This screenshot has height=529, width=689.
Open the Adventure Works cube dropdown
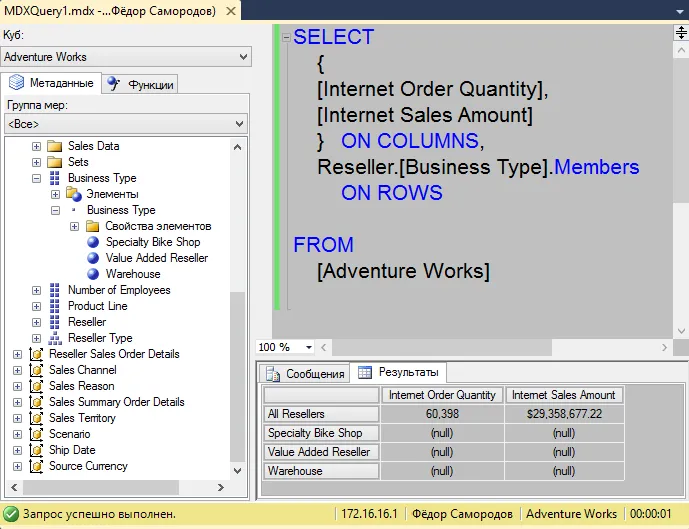243,57
